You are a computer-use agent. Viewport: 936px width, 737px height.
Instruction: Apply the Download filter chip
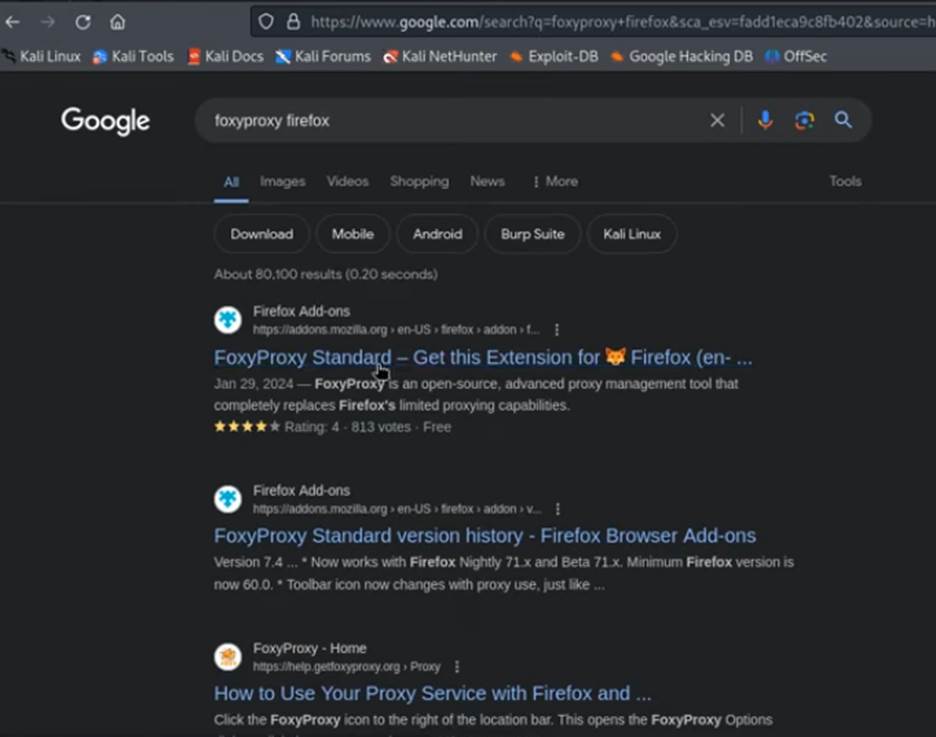coord(261,234)
